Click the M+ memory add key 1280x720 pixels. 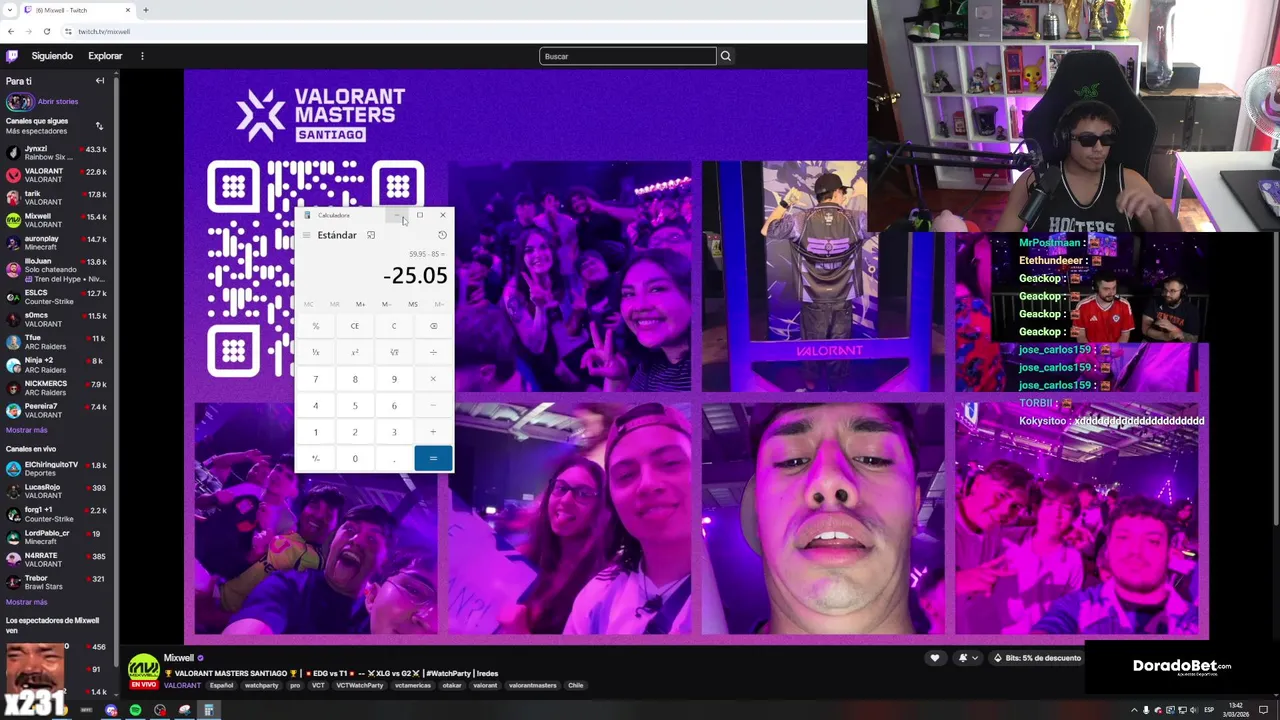tap(360, 304)
